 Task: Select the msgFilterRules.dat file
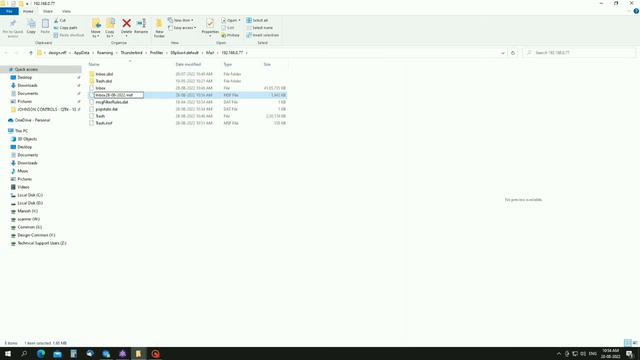point(112,102)
